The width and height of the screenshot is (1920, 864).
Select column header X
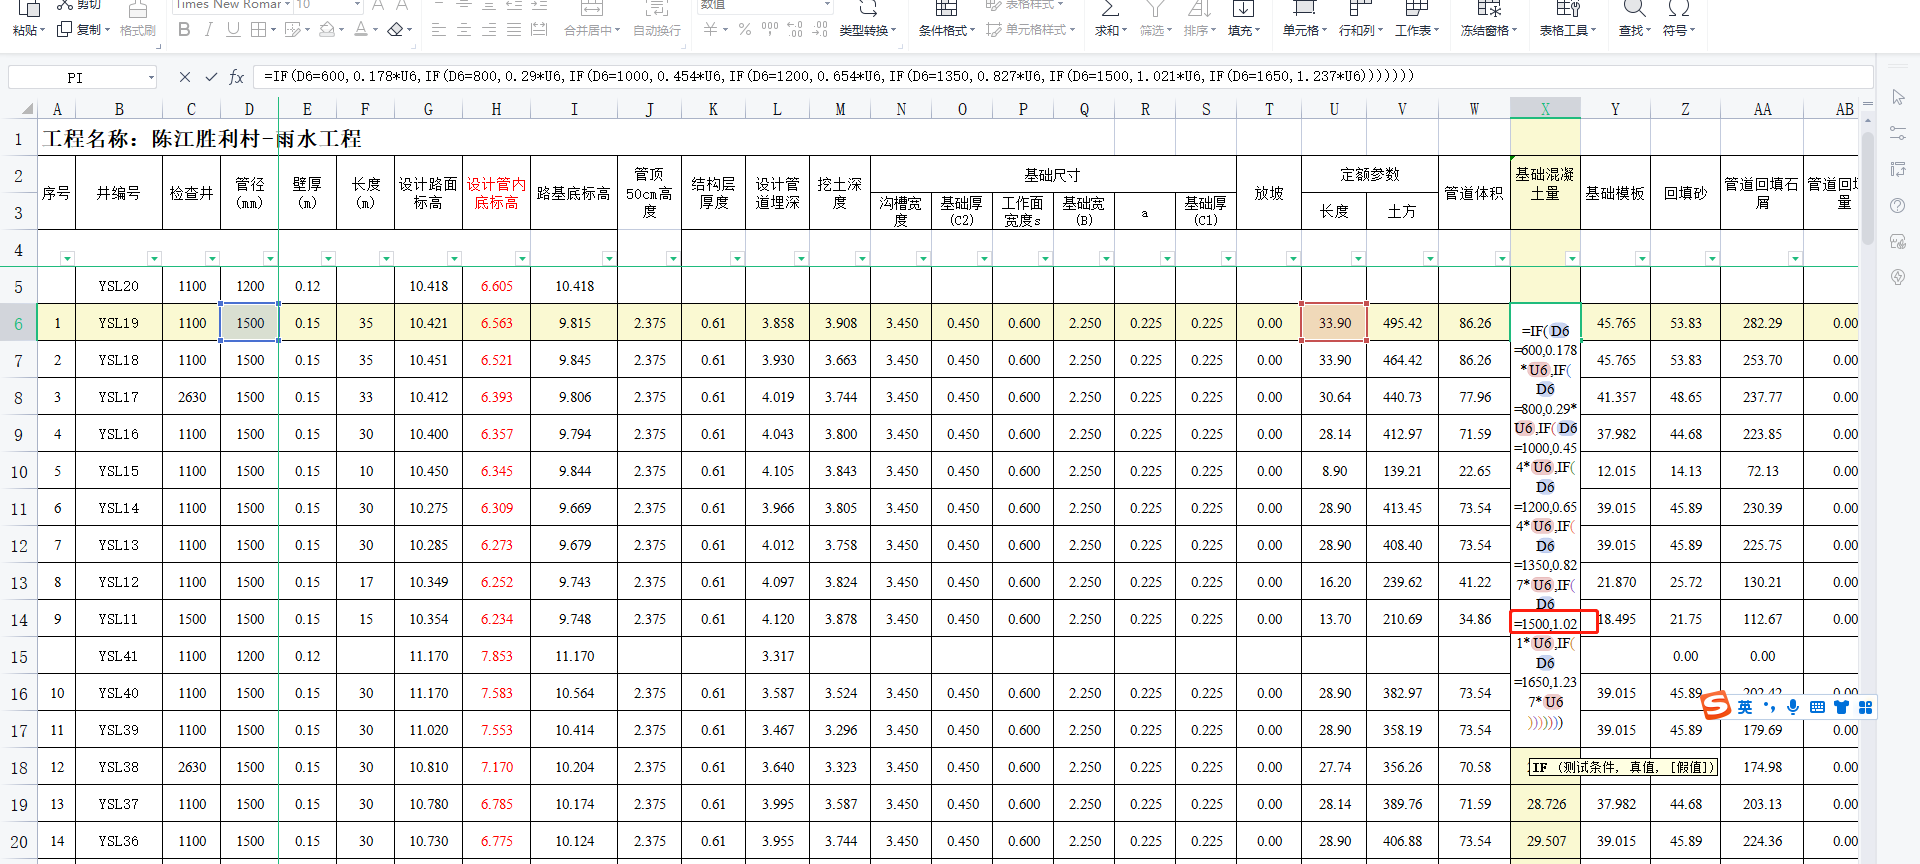coord(1545,109)
